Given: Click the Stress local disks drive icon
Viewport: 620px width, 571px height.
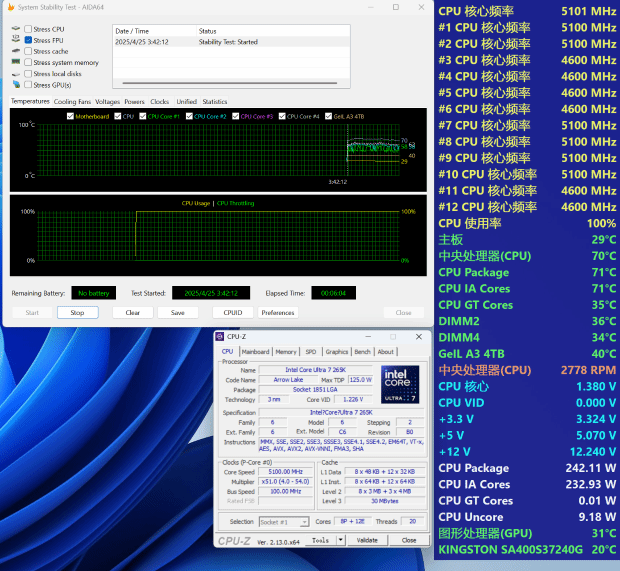Looking at the screenshot, I should click(16, 74).
